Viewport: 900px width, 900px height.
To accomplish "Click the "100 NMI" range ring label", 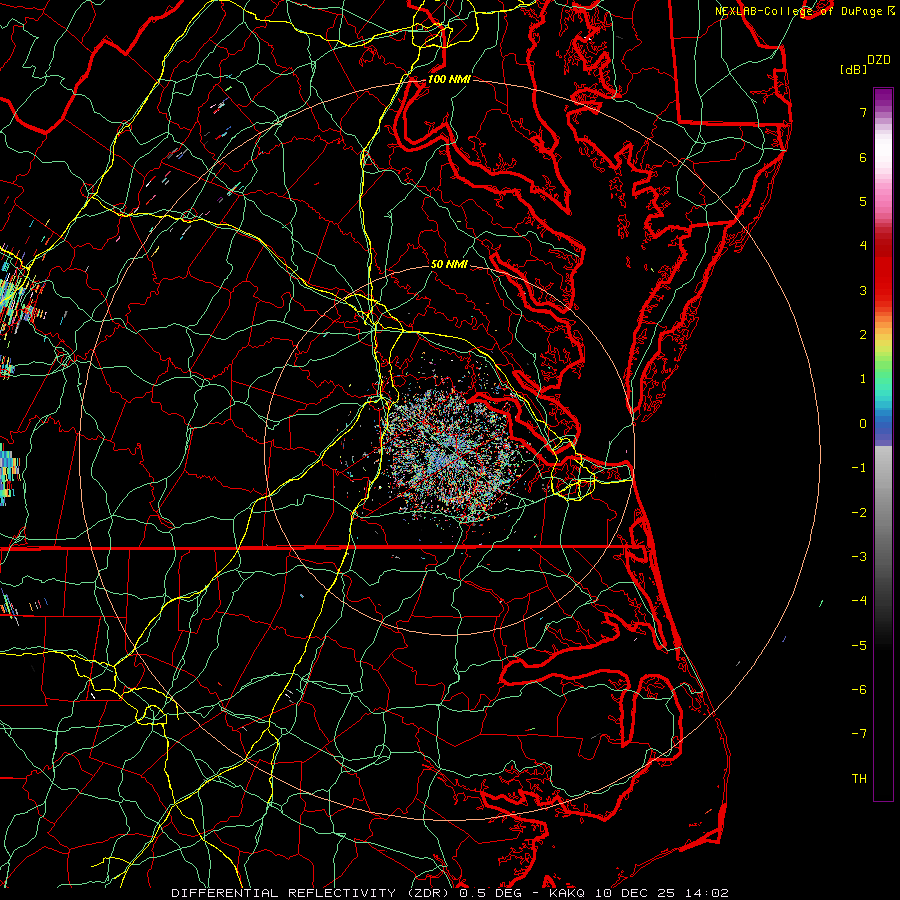I will tap(449, 79).
